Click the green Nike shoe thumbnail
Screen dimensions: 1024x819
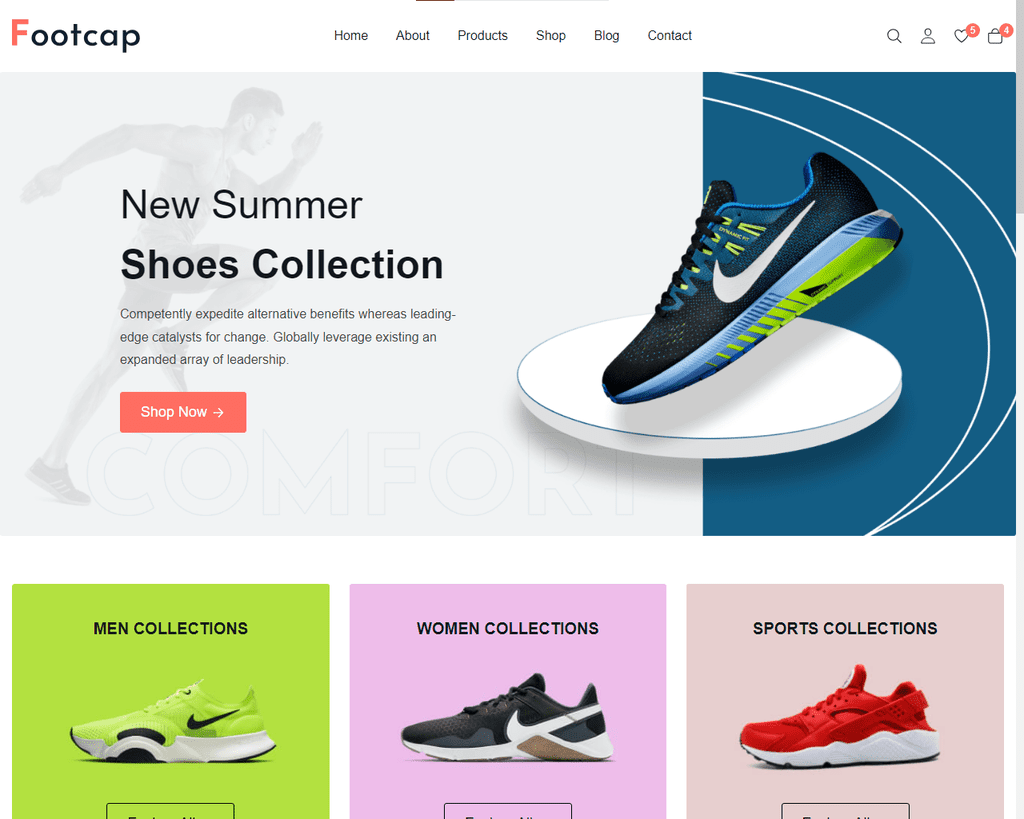173,721
